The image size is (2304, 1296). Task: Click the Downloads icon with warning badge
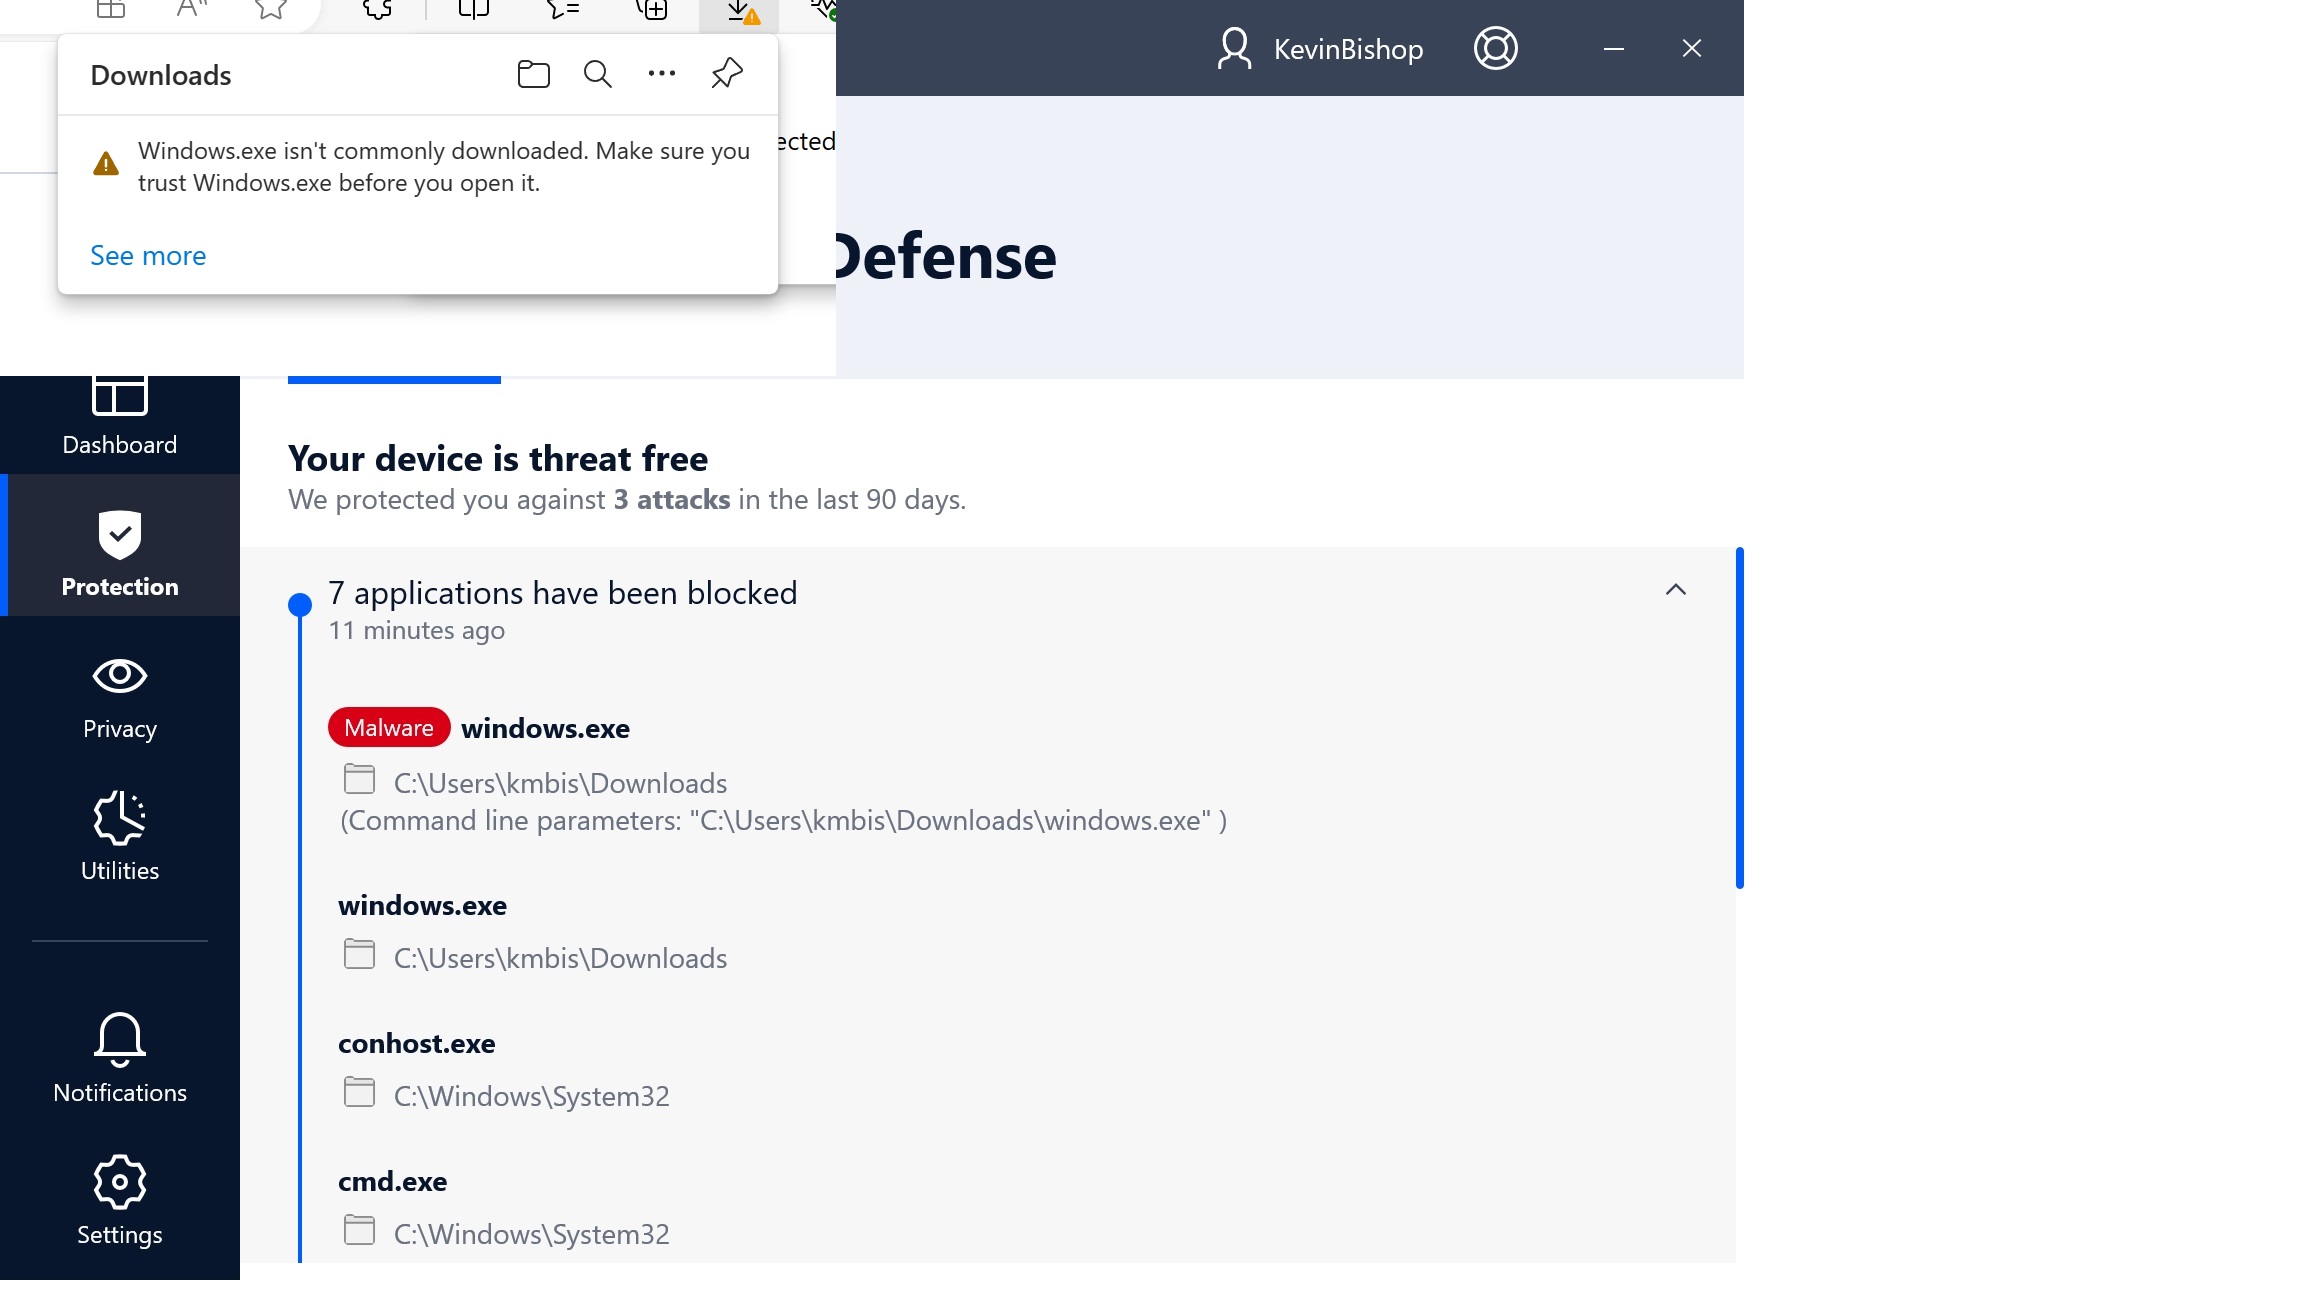[x=740, y=12]
